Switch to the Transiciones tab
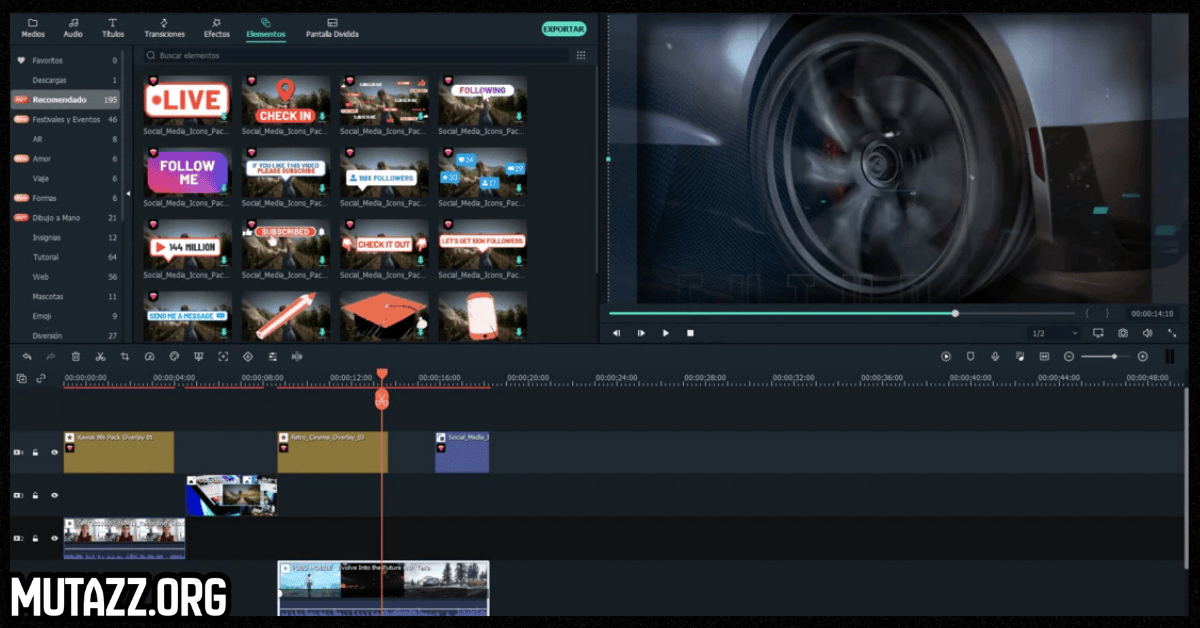 [164, 28]
